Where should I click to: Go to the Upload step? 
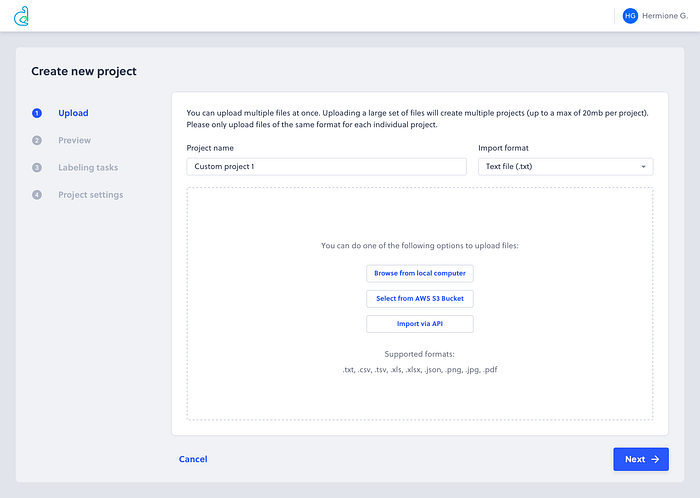(73, 113)
